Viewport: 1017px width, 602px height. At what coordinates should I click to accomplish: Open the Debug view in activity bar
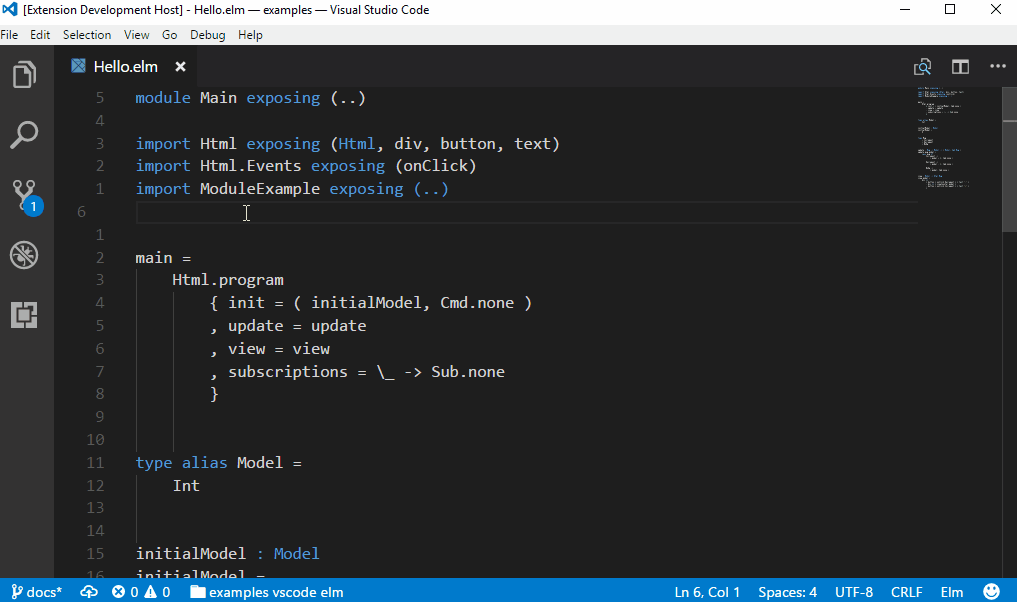[25, 255]
